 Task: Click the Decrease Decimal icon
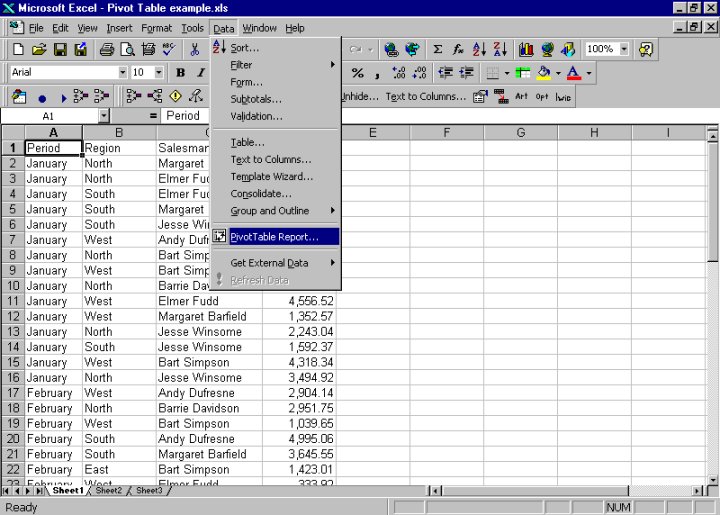420,73
